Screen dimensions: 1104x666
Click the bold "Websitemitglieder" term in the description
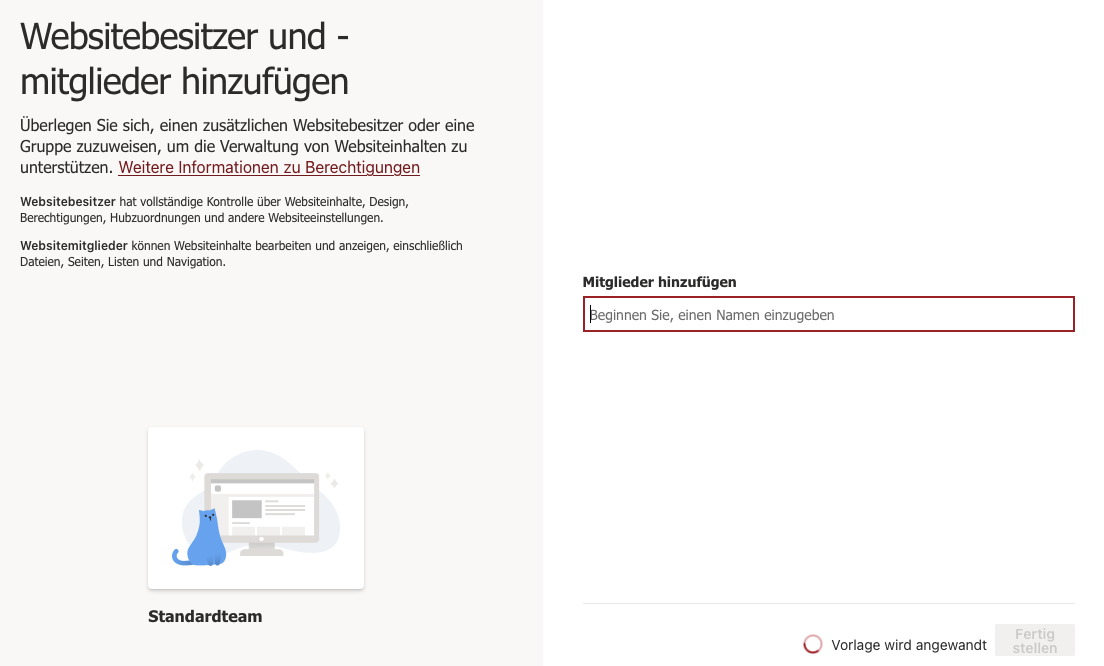pyautogui.click(x=74, y=245)
